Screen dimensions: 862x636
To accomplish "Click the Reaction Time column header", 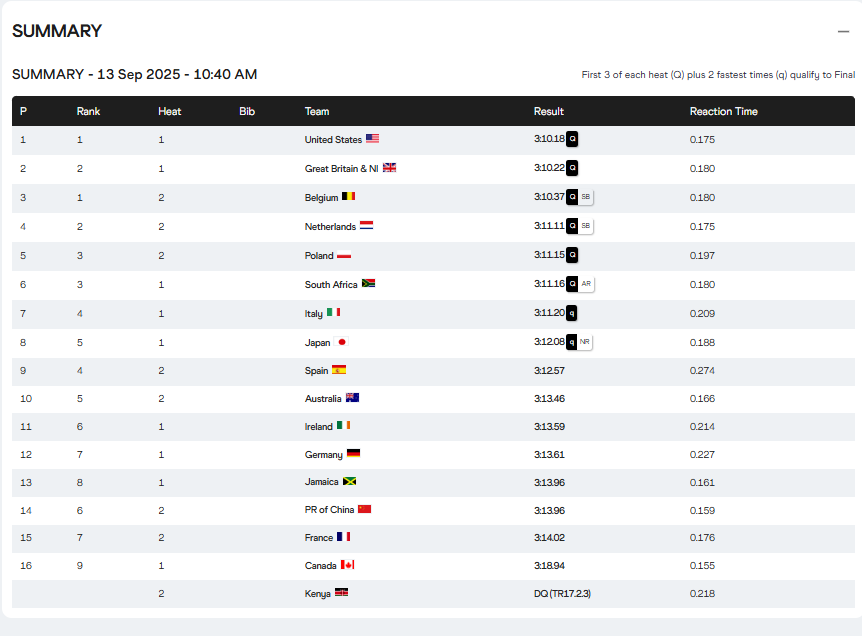I will click(x=723, y=111).
